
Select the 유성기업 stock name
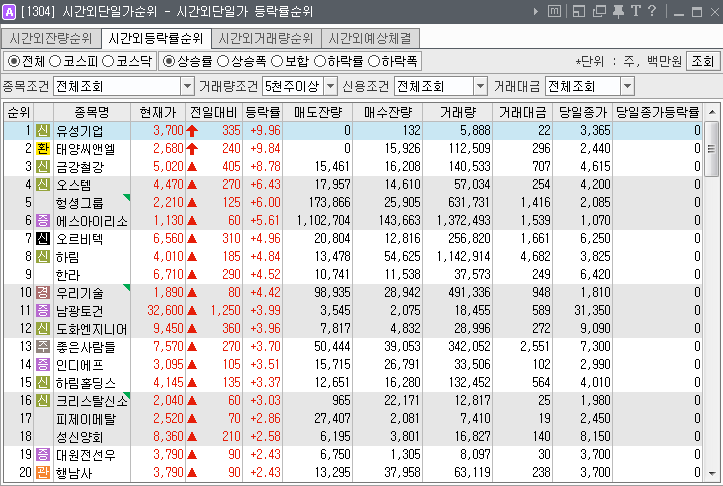coord(79,131)
